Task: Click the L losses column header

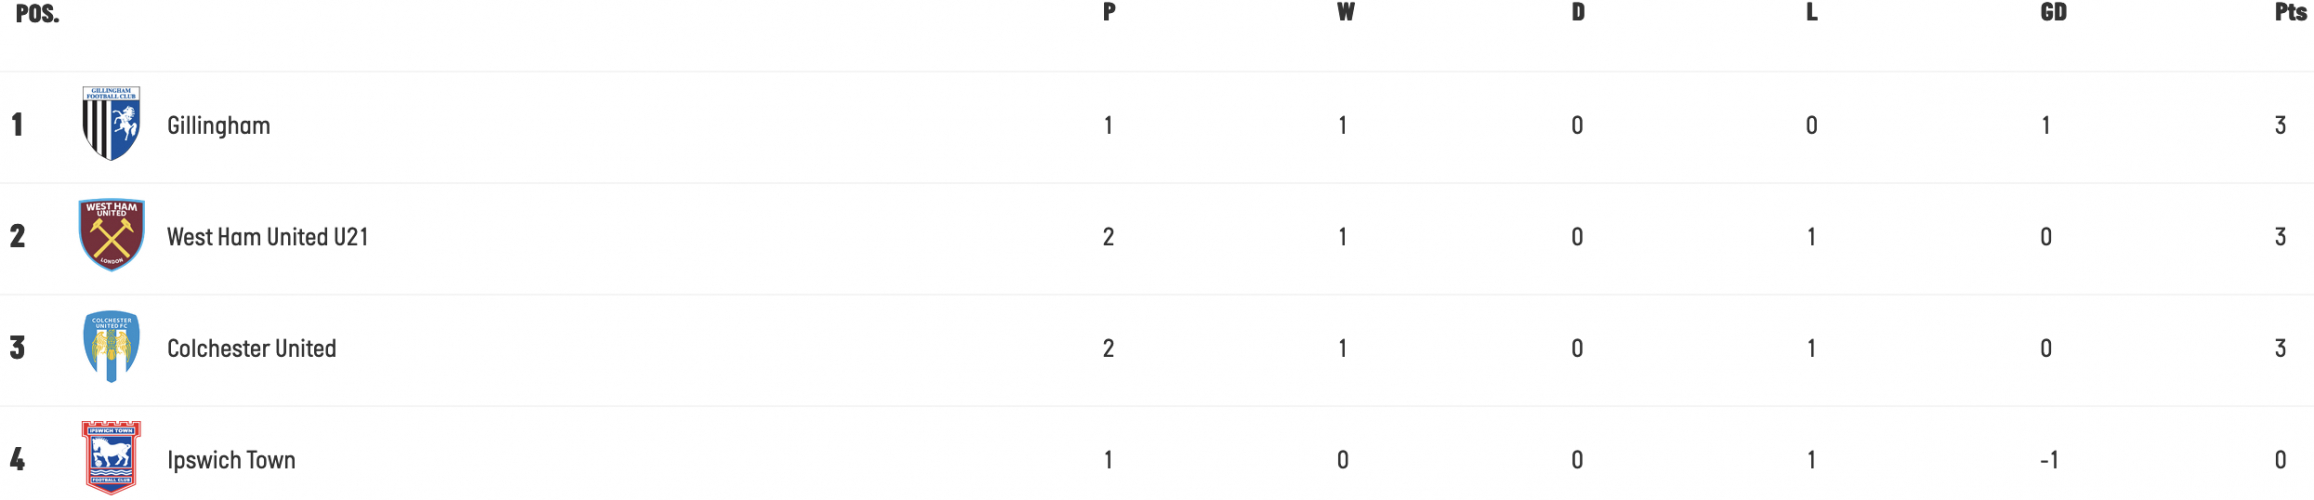Action: tap(1811, 12)
